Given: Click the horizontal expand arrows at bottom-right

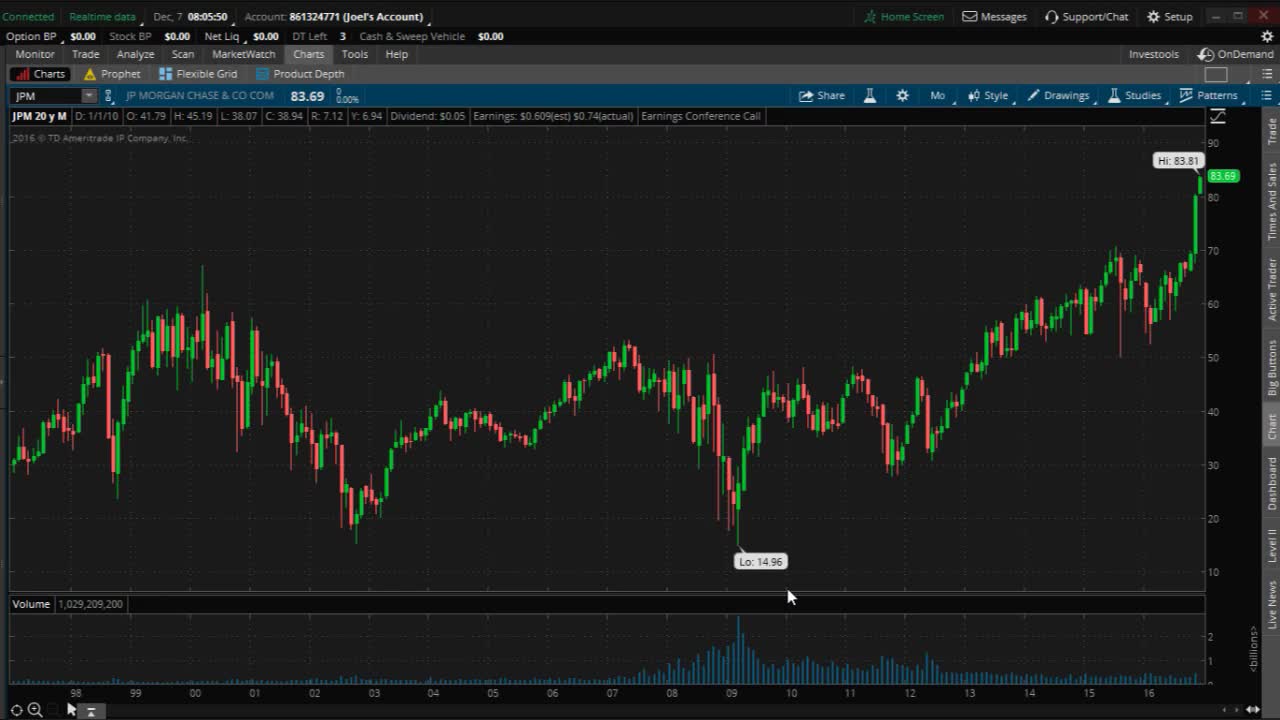Looking at the screenshot, I should click(1252, 710).
